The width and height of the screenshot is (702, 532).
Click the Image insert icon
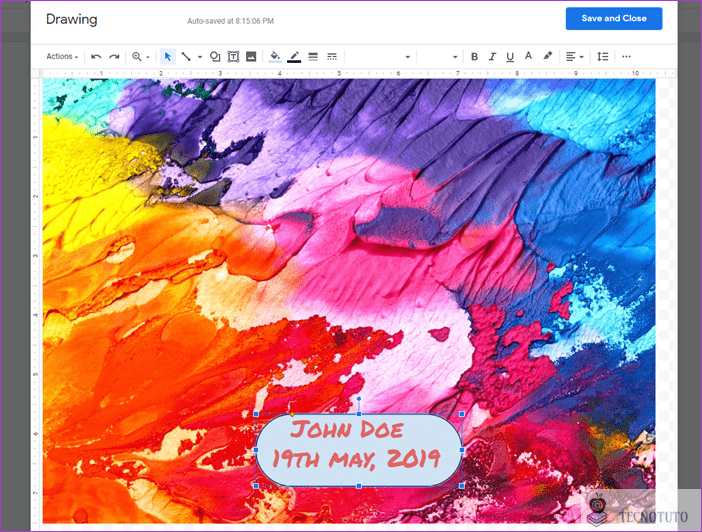[x=251, y=56]
